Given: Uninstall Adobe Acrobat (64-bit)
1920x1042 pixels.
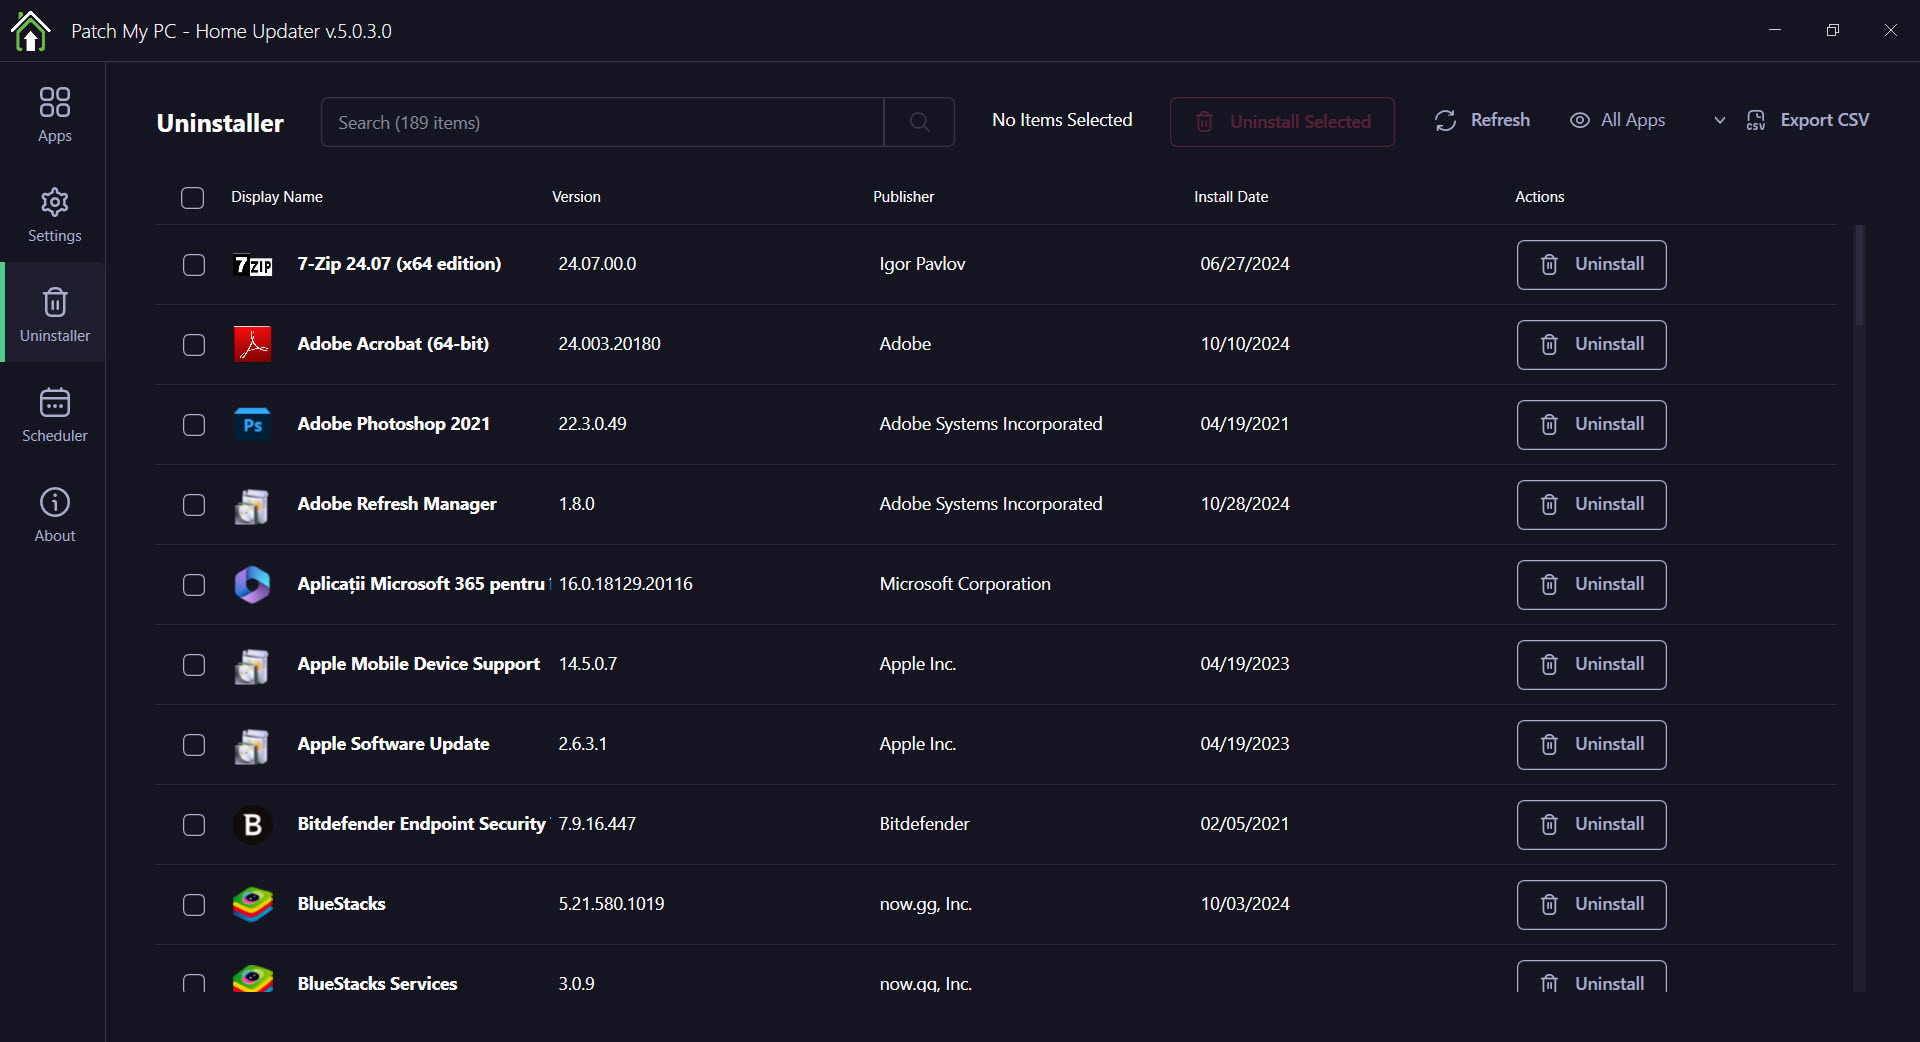Looking at the screenshot, I should coord(1591,344).
